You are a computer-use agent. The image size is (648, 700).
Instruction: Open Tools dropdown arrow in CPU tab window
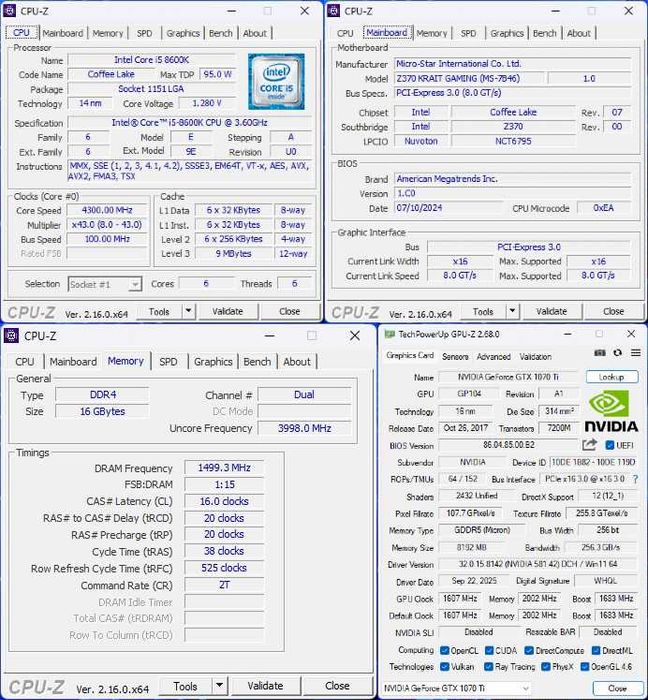(x=189, y=311)
